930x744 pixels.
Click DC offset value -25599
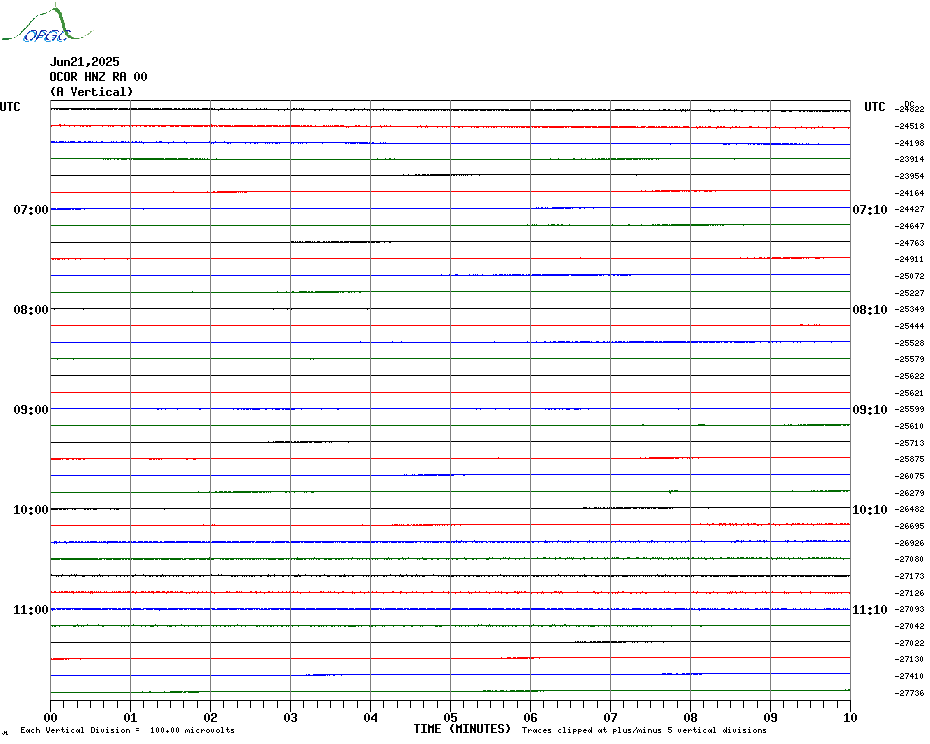(910, 409)
